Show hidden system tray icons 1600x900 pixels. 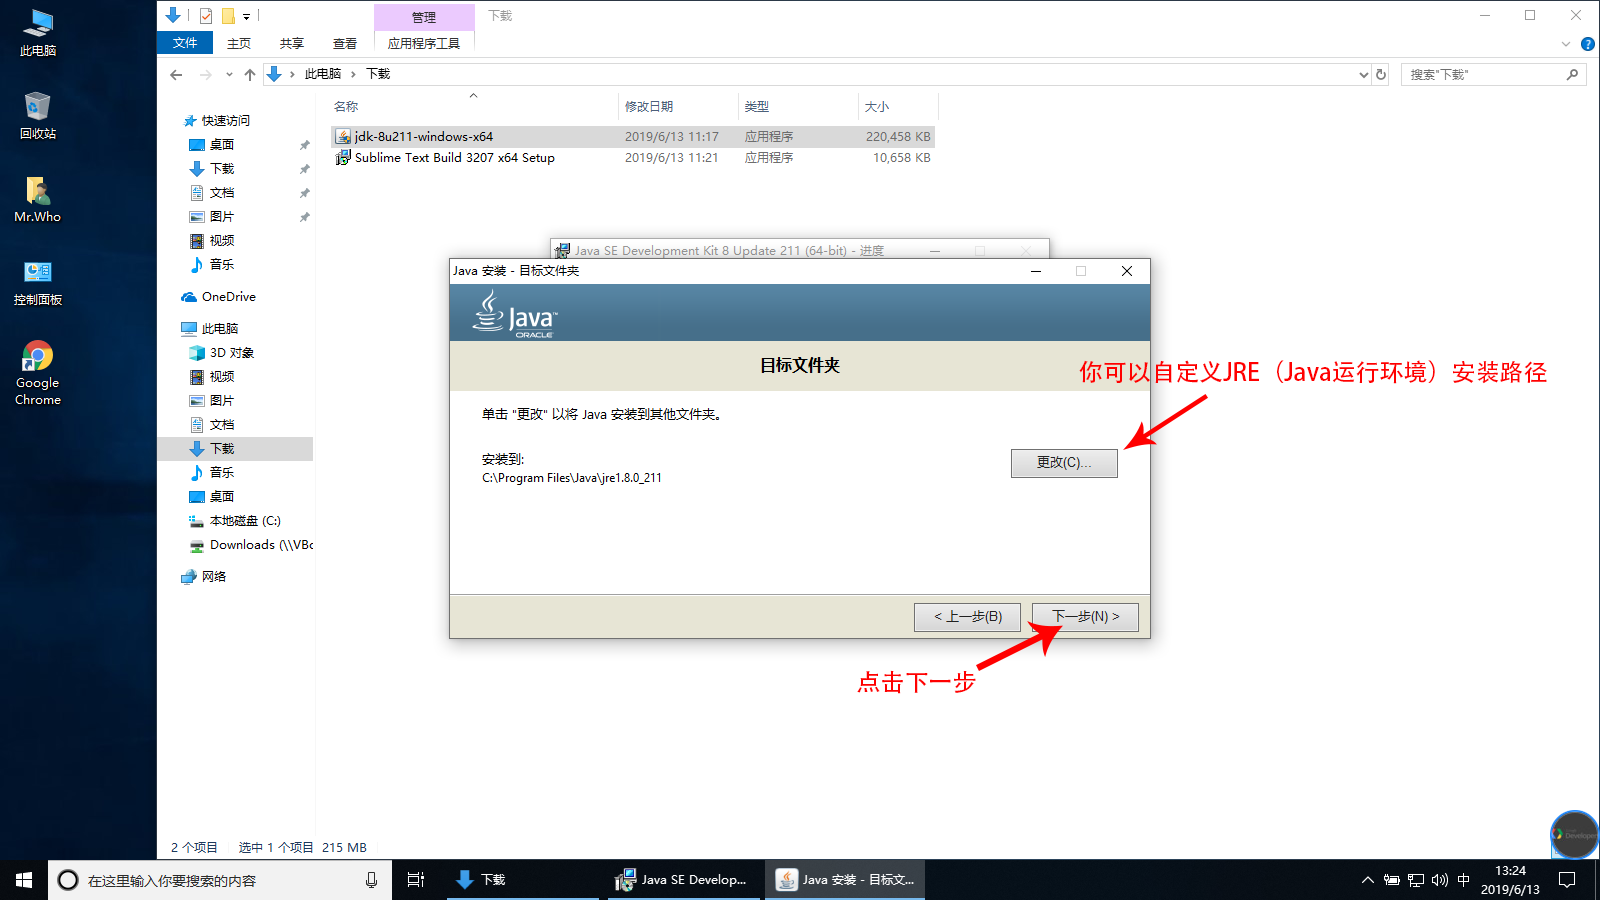pos(1367,880)
